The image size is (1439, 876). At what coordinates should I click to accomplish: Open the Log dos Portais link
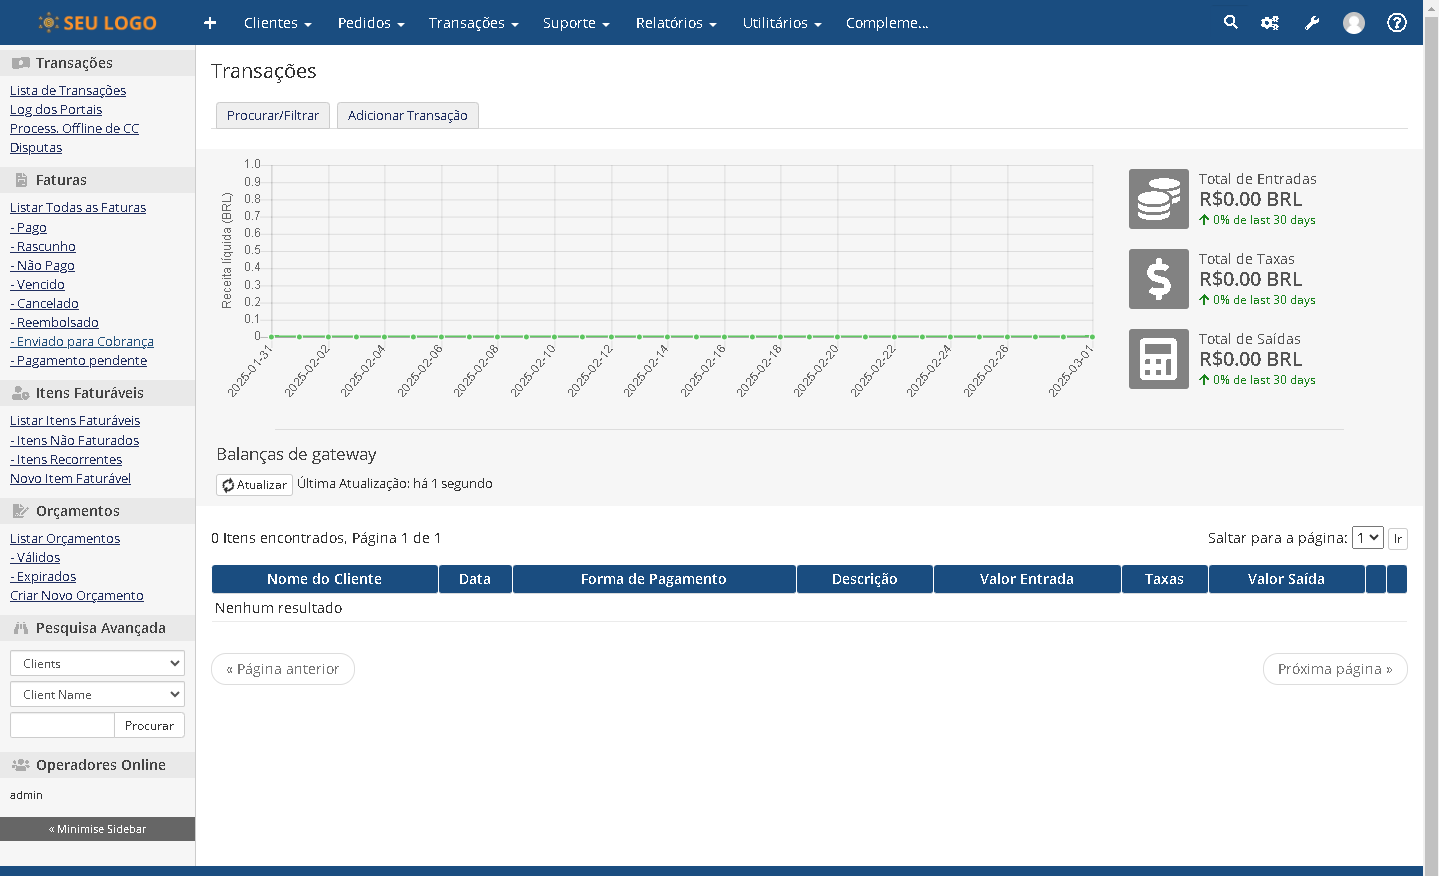(56, 109)
